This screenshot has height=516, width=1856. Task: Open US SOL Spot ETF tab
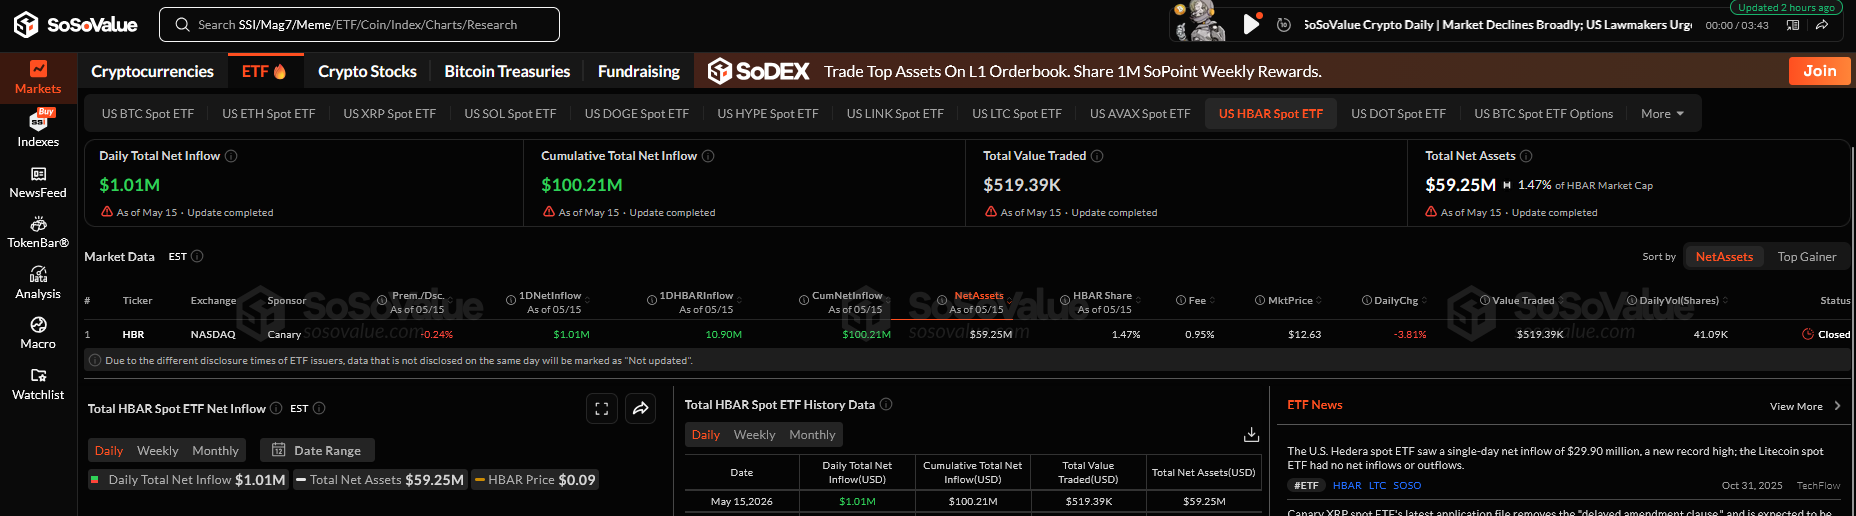(510, 114)
